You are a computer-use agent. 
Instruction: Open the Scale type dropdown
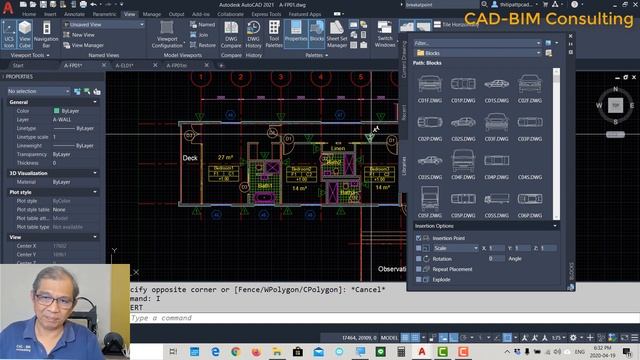click(x=456, y=248)
